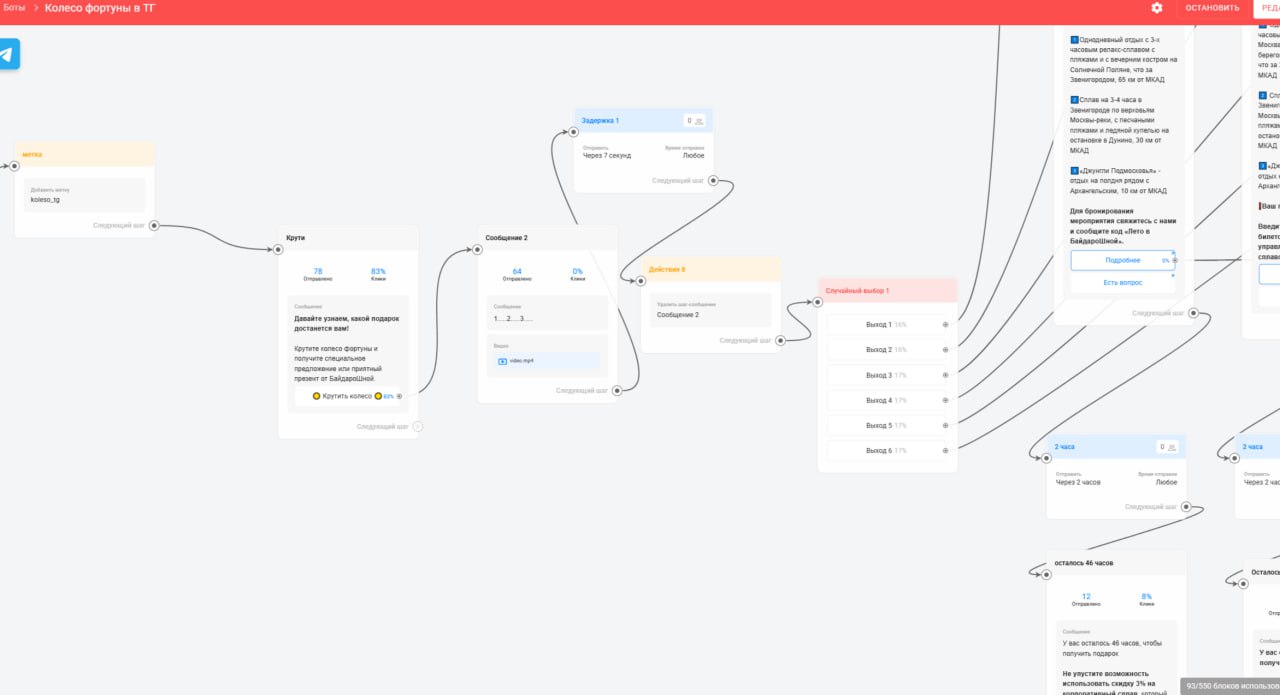Screen dimensions: 1280x695
Task: Click the 78 Отправлено statistic in Крути
Action: [x=318, y=274]
